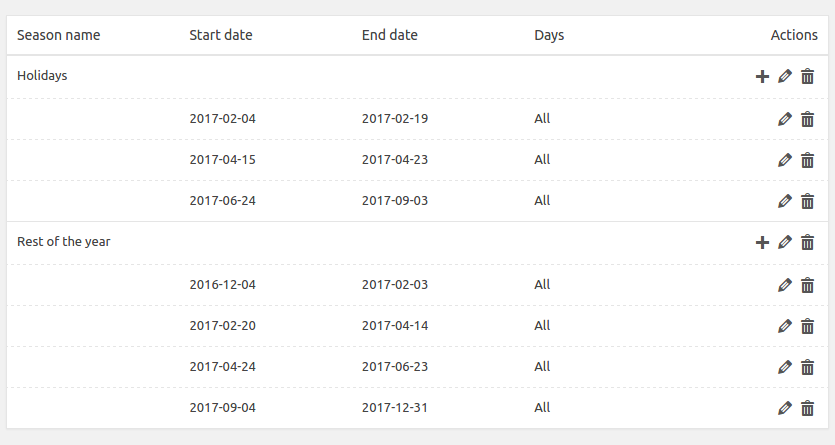Edit the Rest of the year season

pos(785,242)
